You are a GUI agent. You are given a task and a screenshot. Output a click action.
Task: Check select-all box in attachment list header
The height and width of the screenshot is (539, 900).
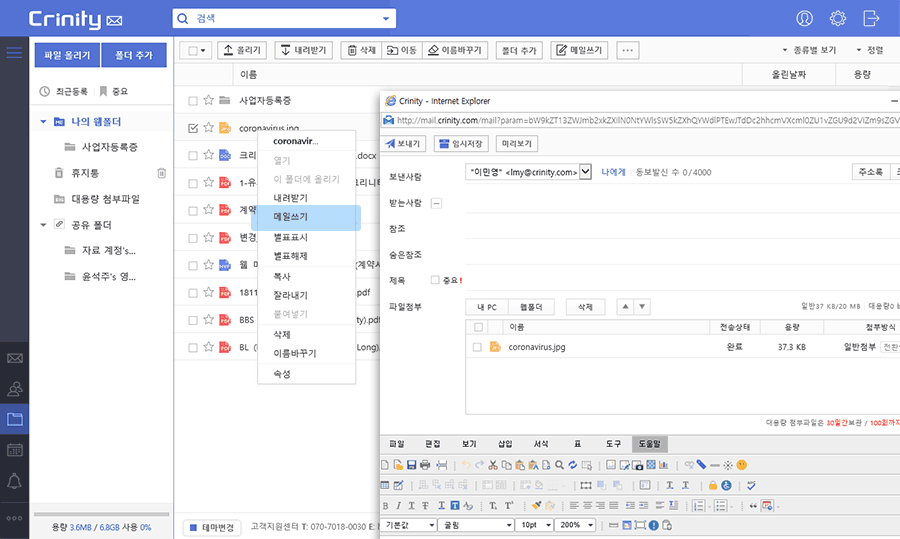point(478,327)
